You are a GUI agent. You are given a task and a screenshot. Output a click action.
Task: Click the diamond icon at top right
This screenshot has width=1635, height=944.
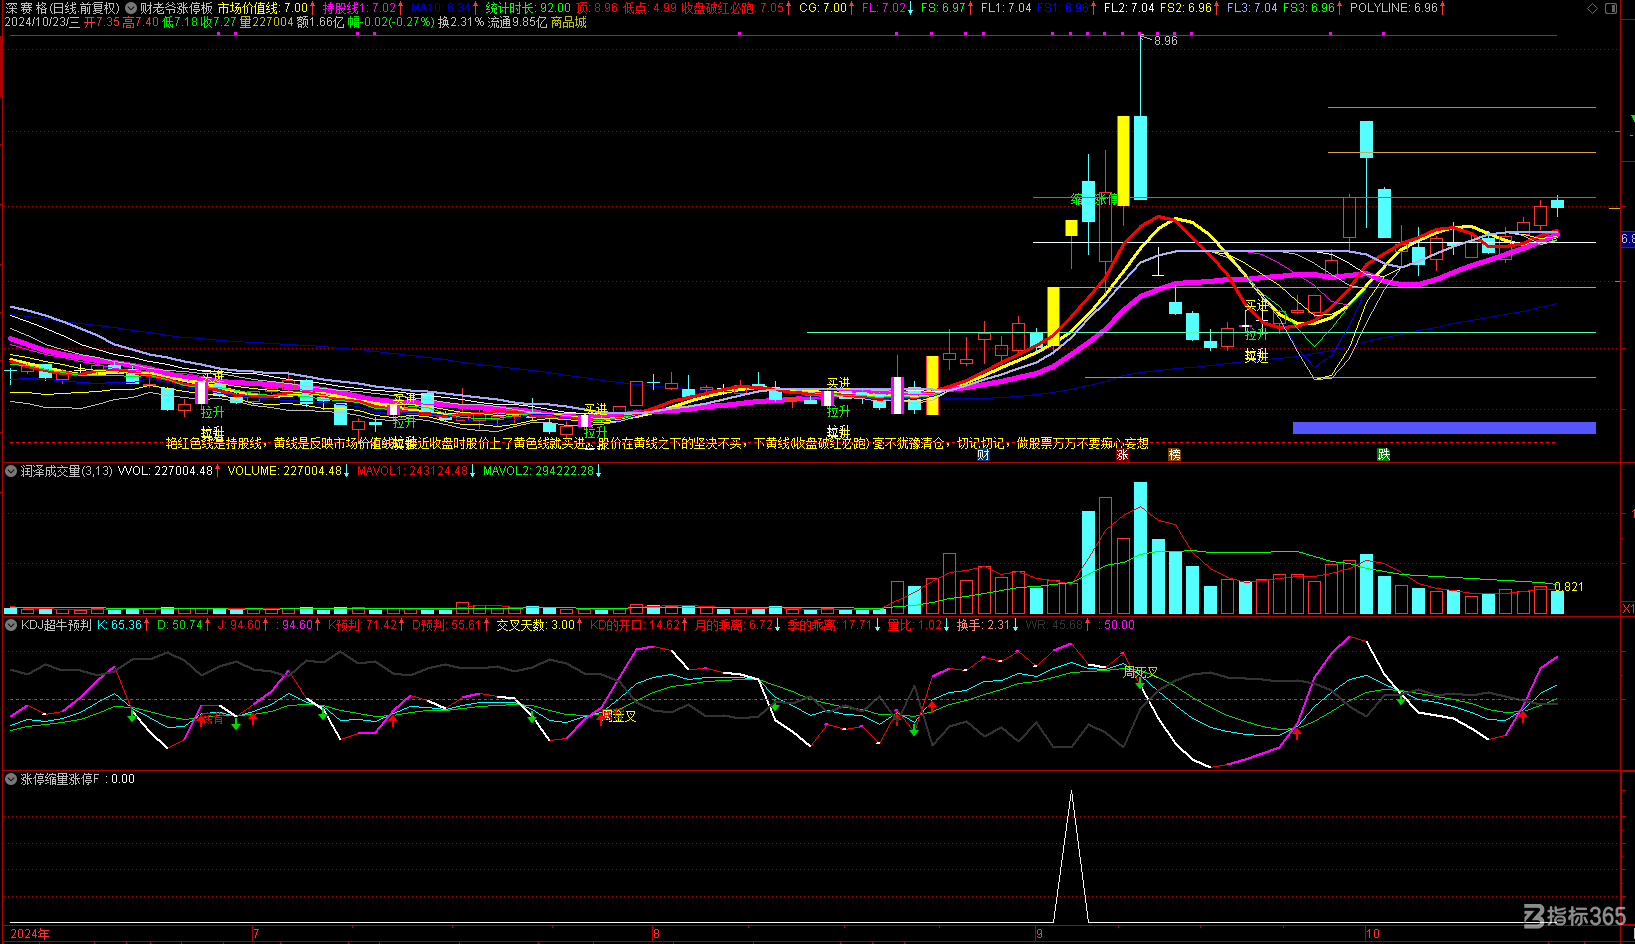(x=1593, y=8)
